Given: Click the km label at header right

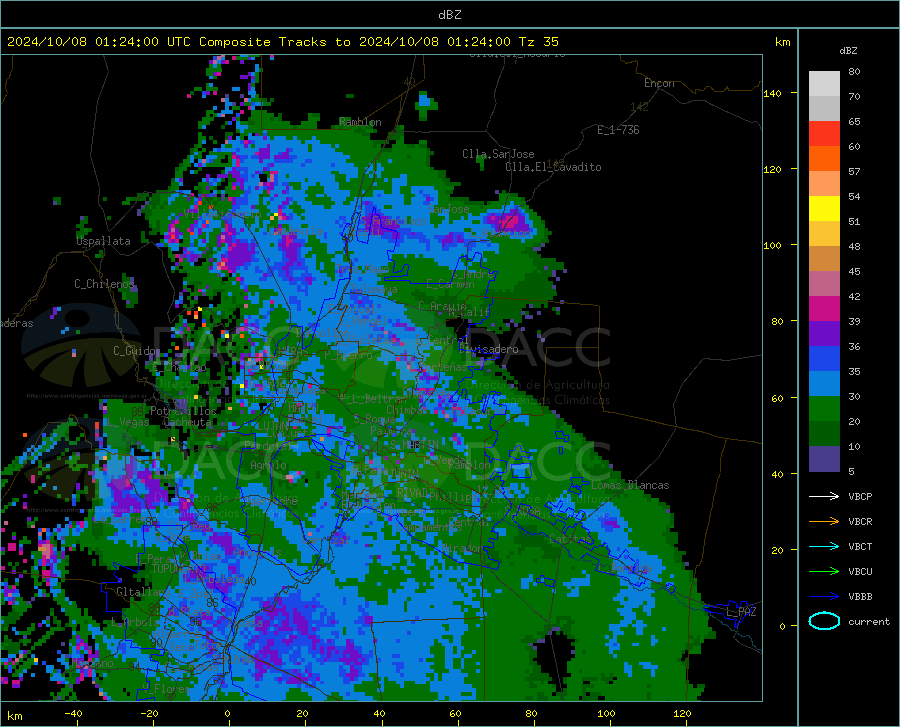Looking at the screenshot, I should [782, 42].
